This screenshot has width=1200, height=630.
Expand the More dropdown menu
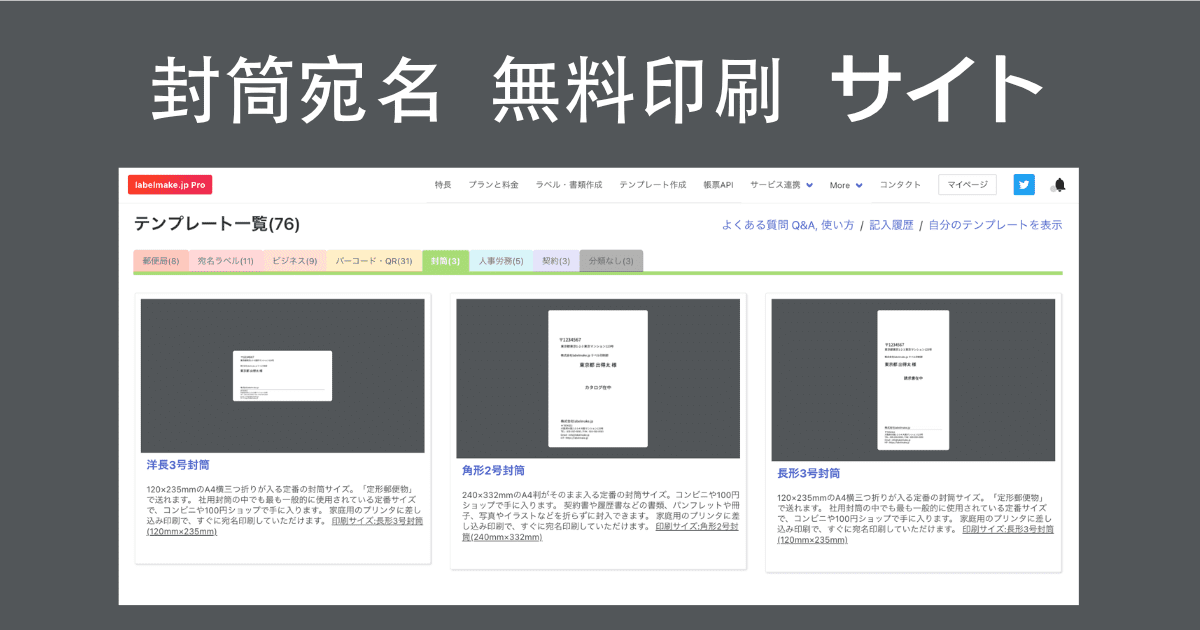tap(846, 185)
